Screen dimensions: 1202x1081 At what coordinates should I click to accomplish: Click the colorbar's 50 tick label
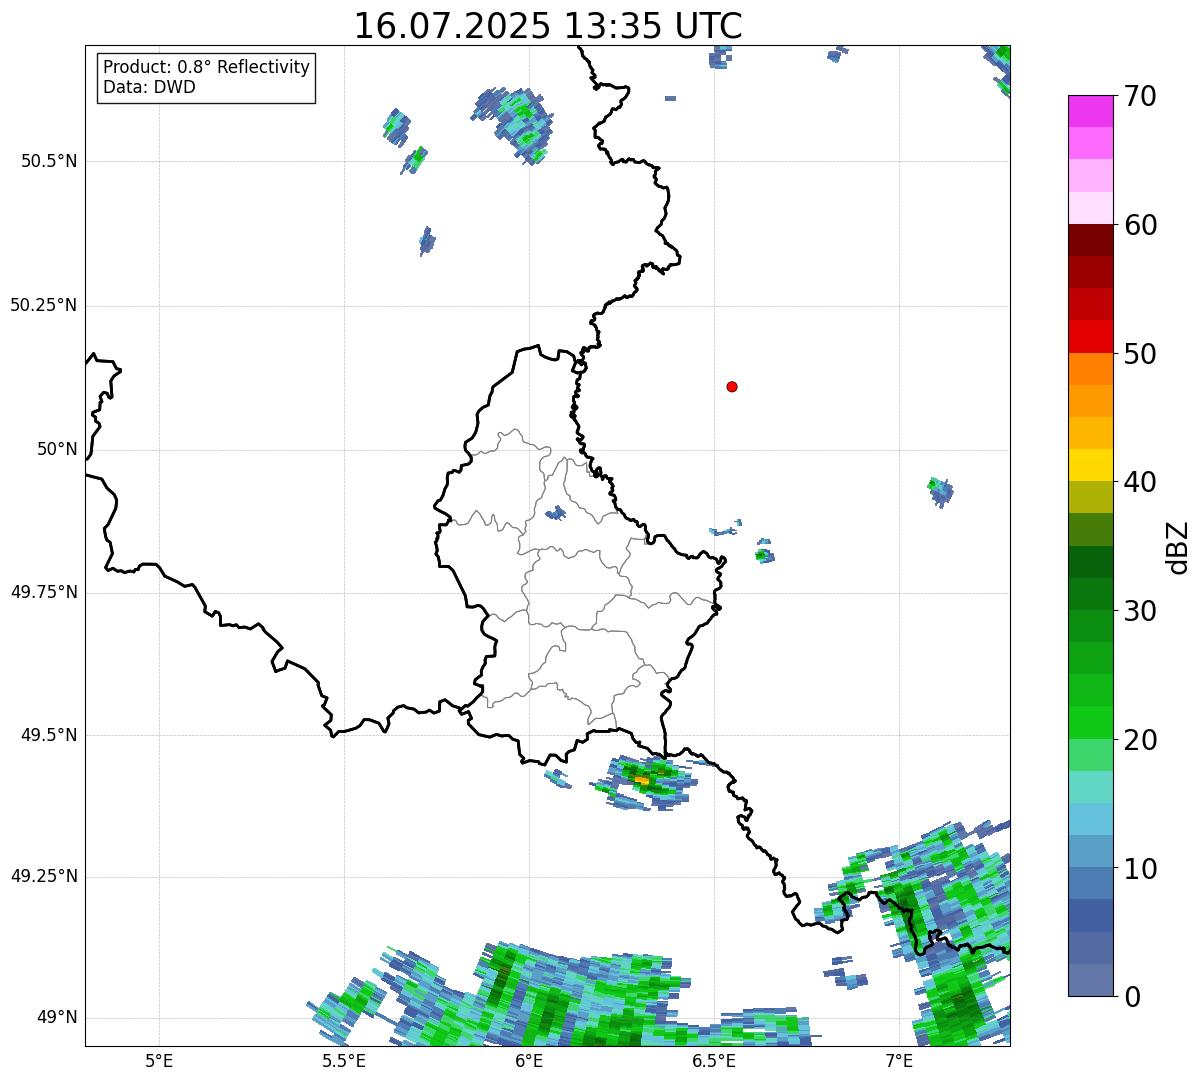pyautogui.click(x=1140, y=354)
